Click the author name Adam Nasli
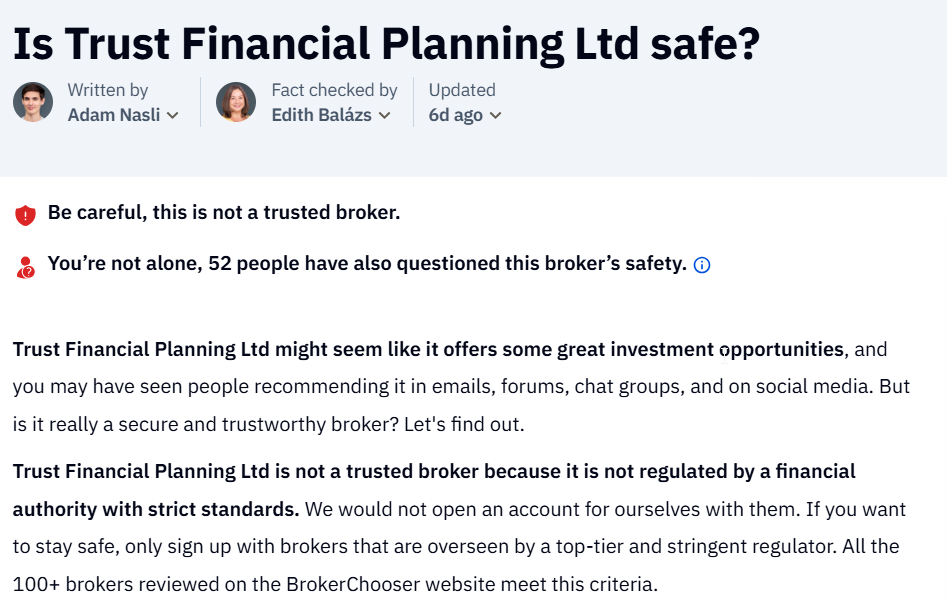The height and width of the screenshot is (603, 947). (x=114, y=115)
